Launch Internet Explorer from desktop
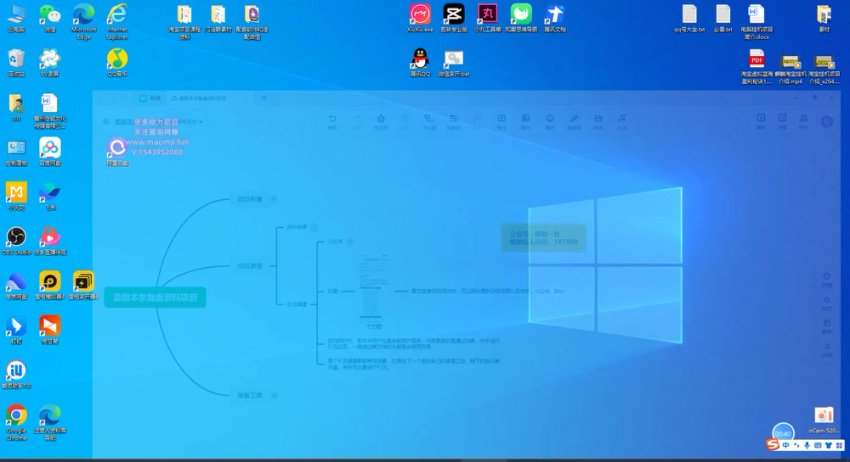 click(x=118, y=14)
